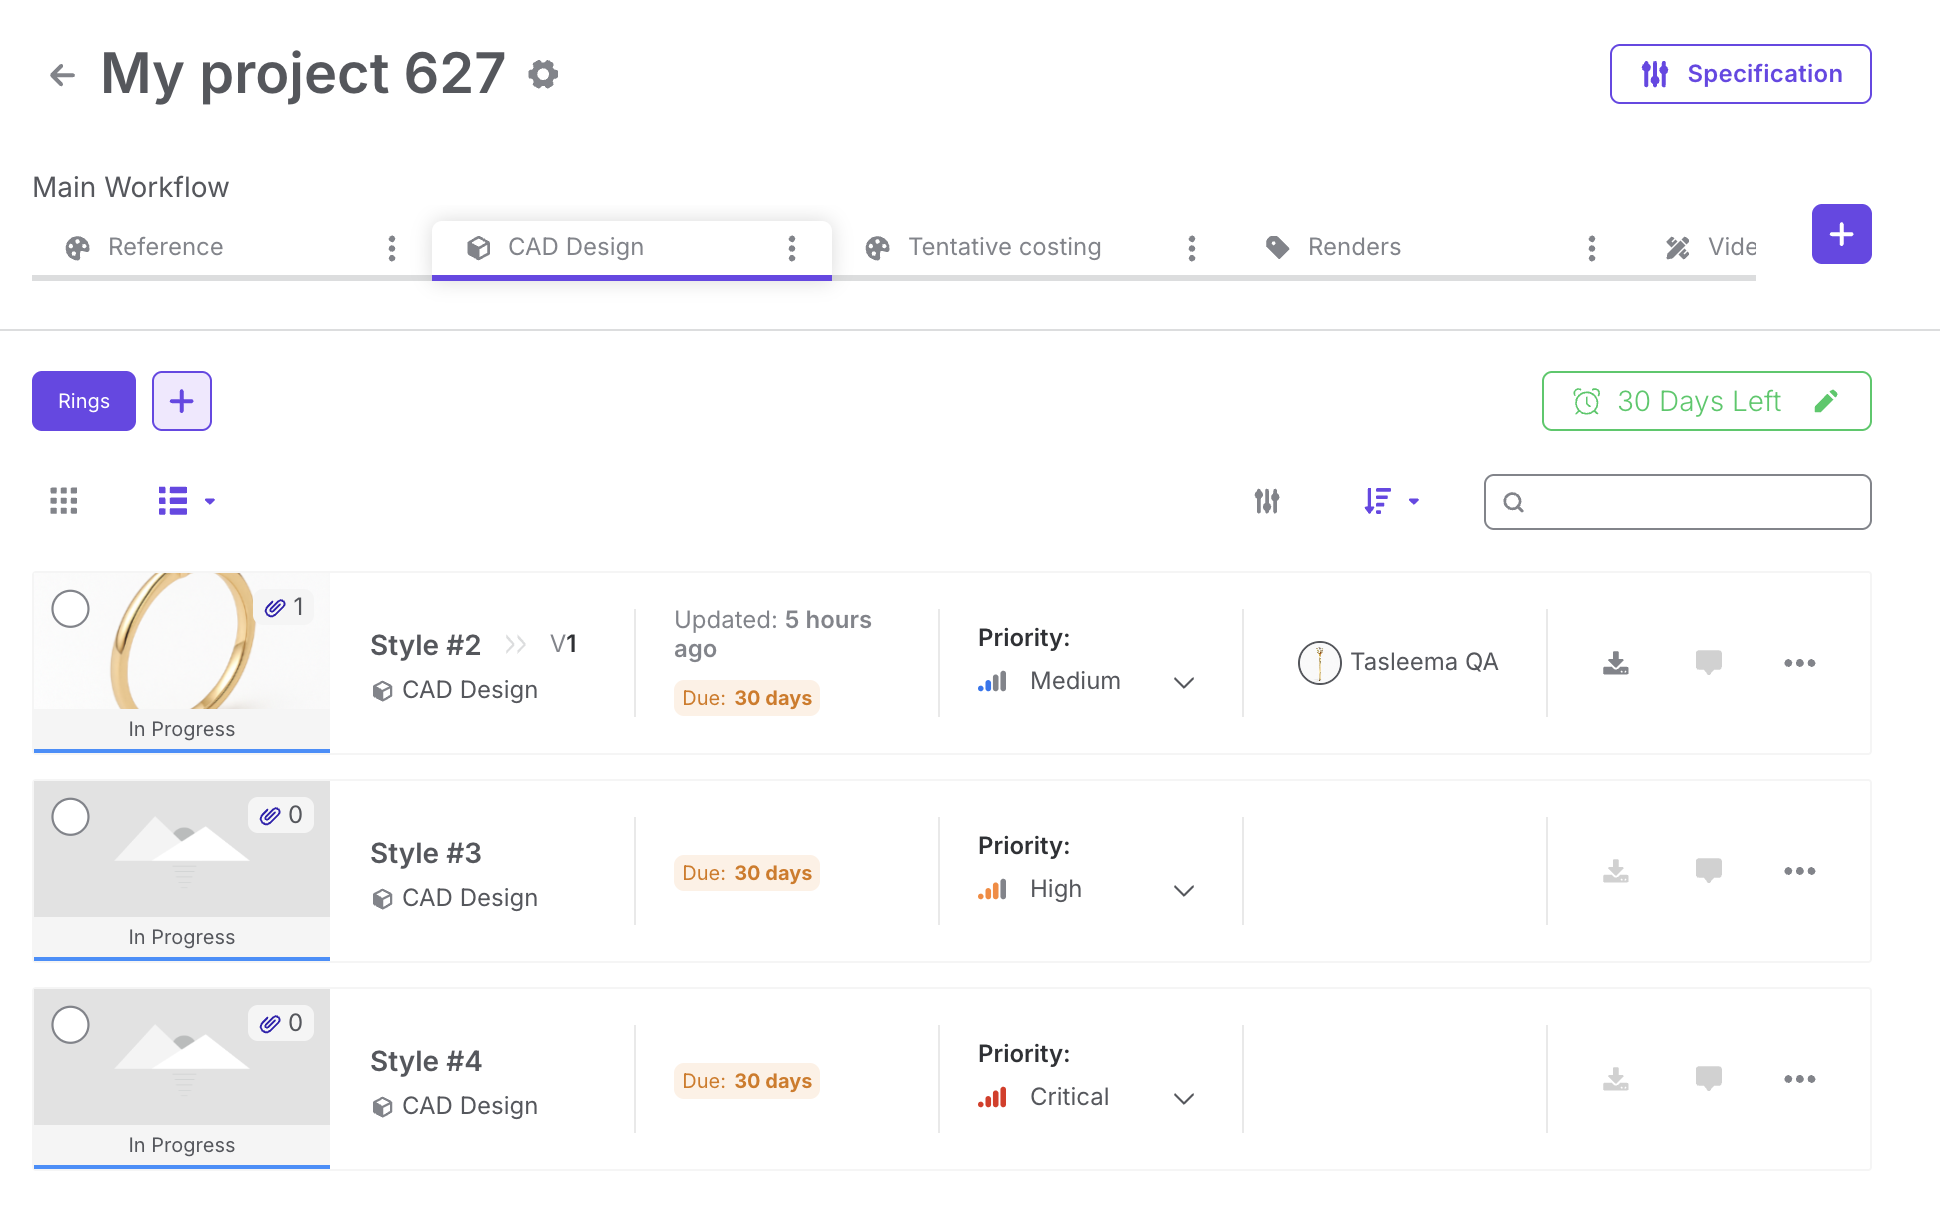This screenshot has width=1940, height=1228.
Task: Select the Style #2 checkbox circle
Action: tap(71, 609)
